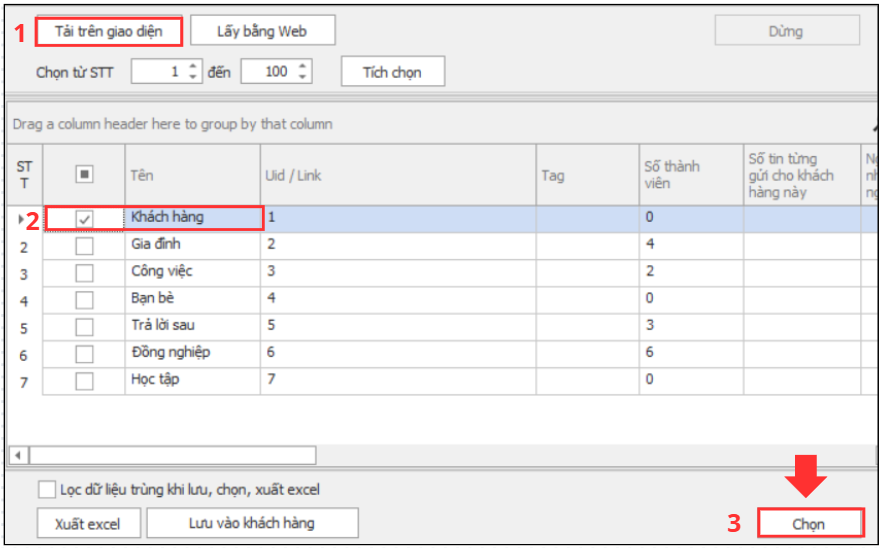Click the 'Lấy bằng Web' button
The height and width of the screenshot is (548, 883).
(262, 31)
